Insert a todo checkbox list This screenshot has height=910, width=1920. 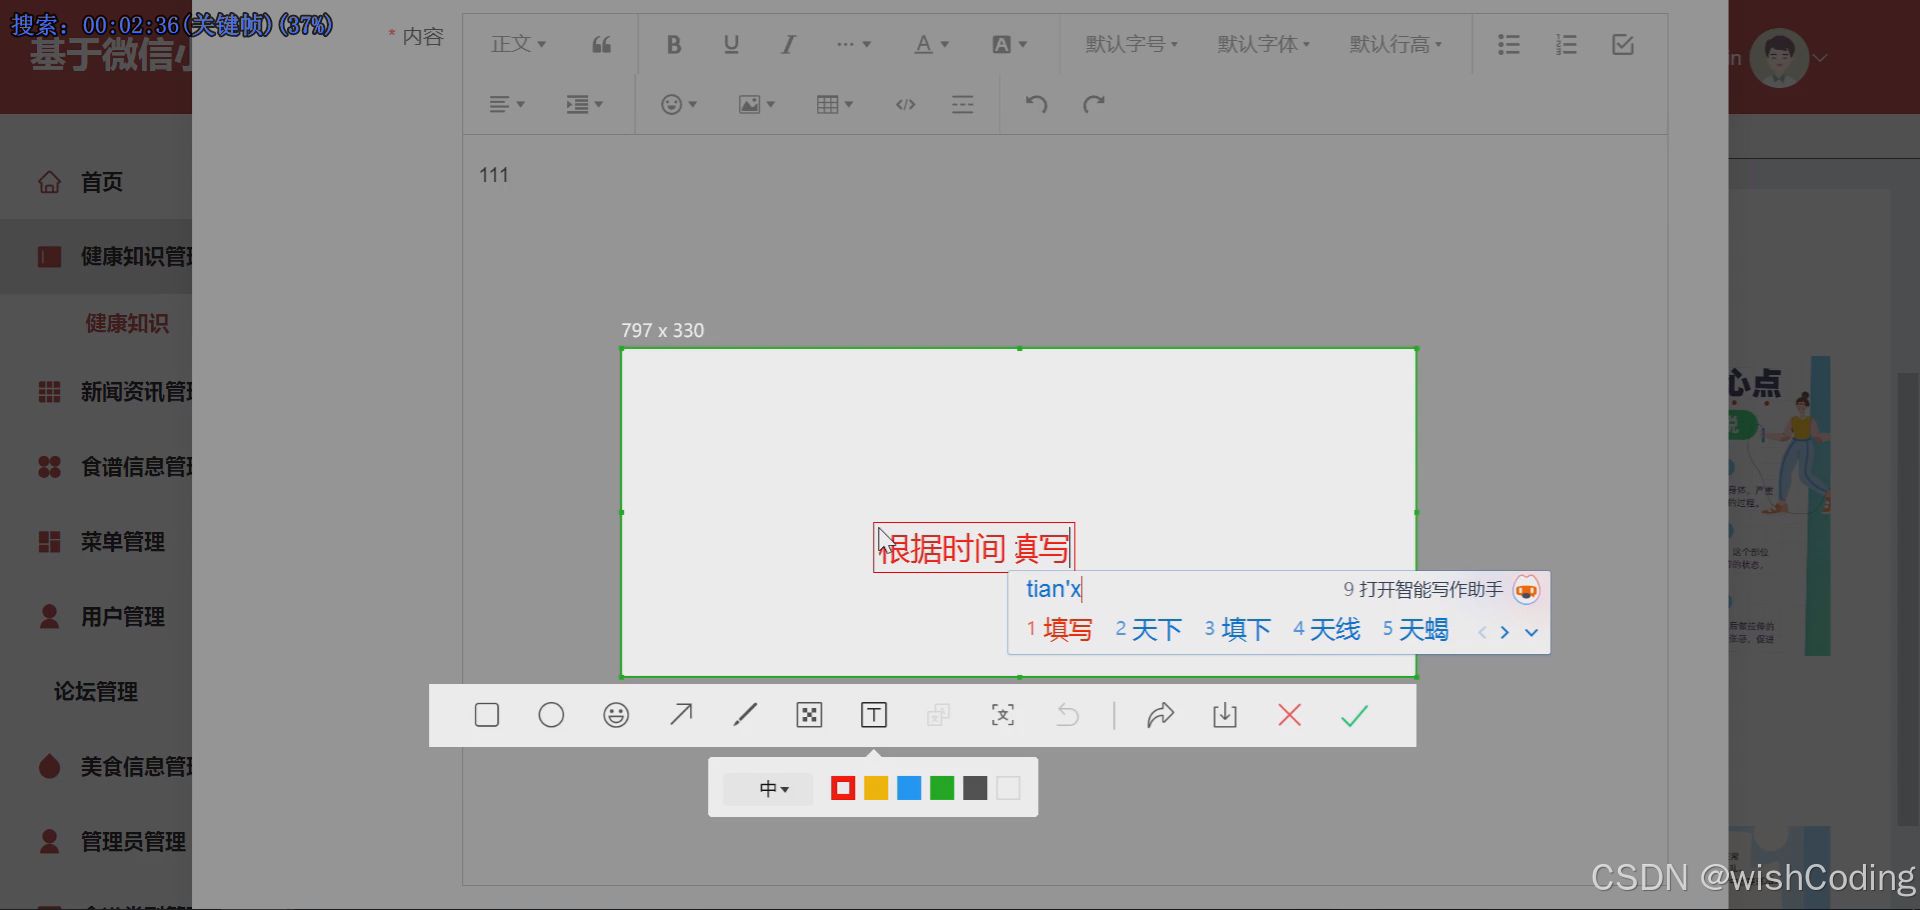tap(1623, 44)
